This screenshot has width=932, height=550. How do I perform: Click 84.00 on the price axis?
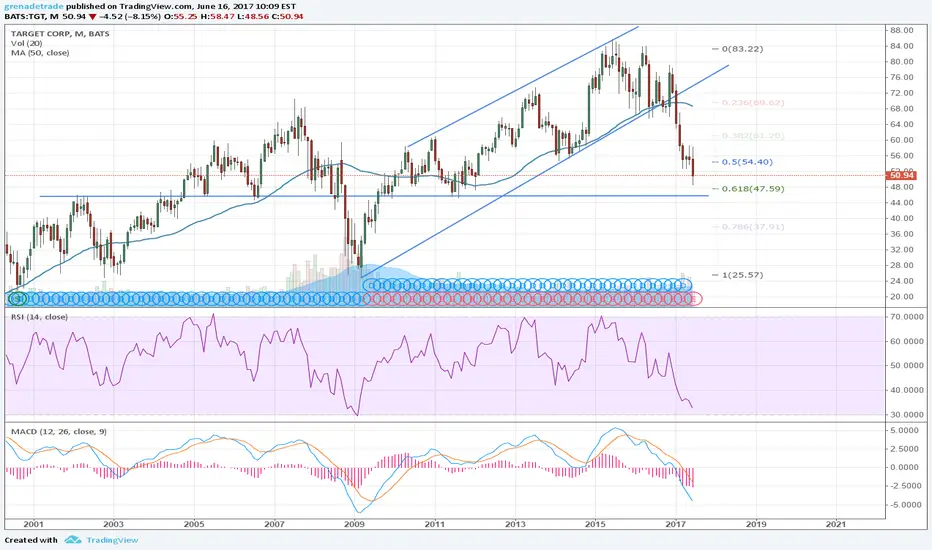(x=902, y=46)
